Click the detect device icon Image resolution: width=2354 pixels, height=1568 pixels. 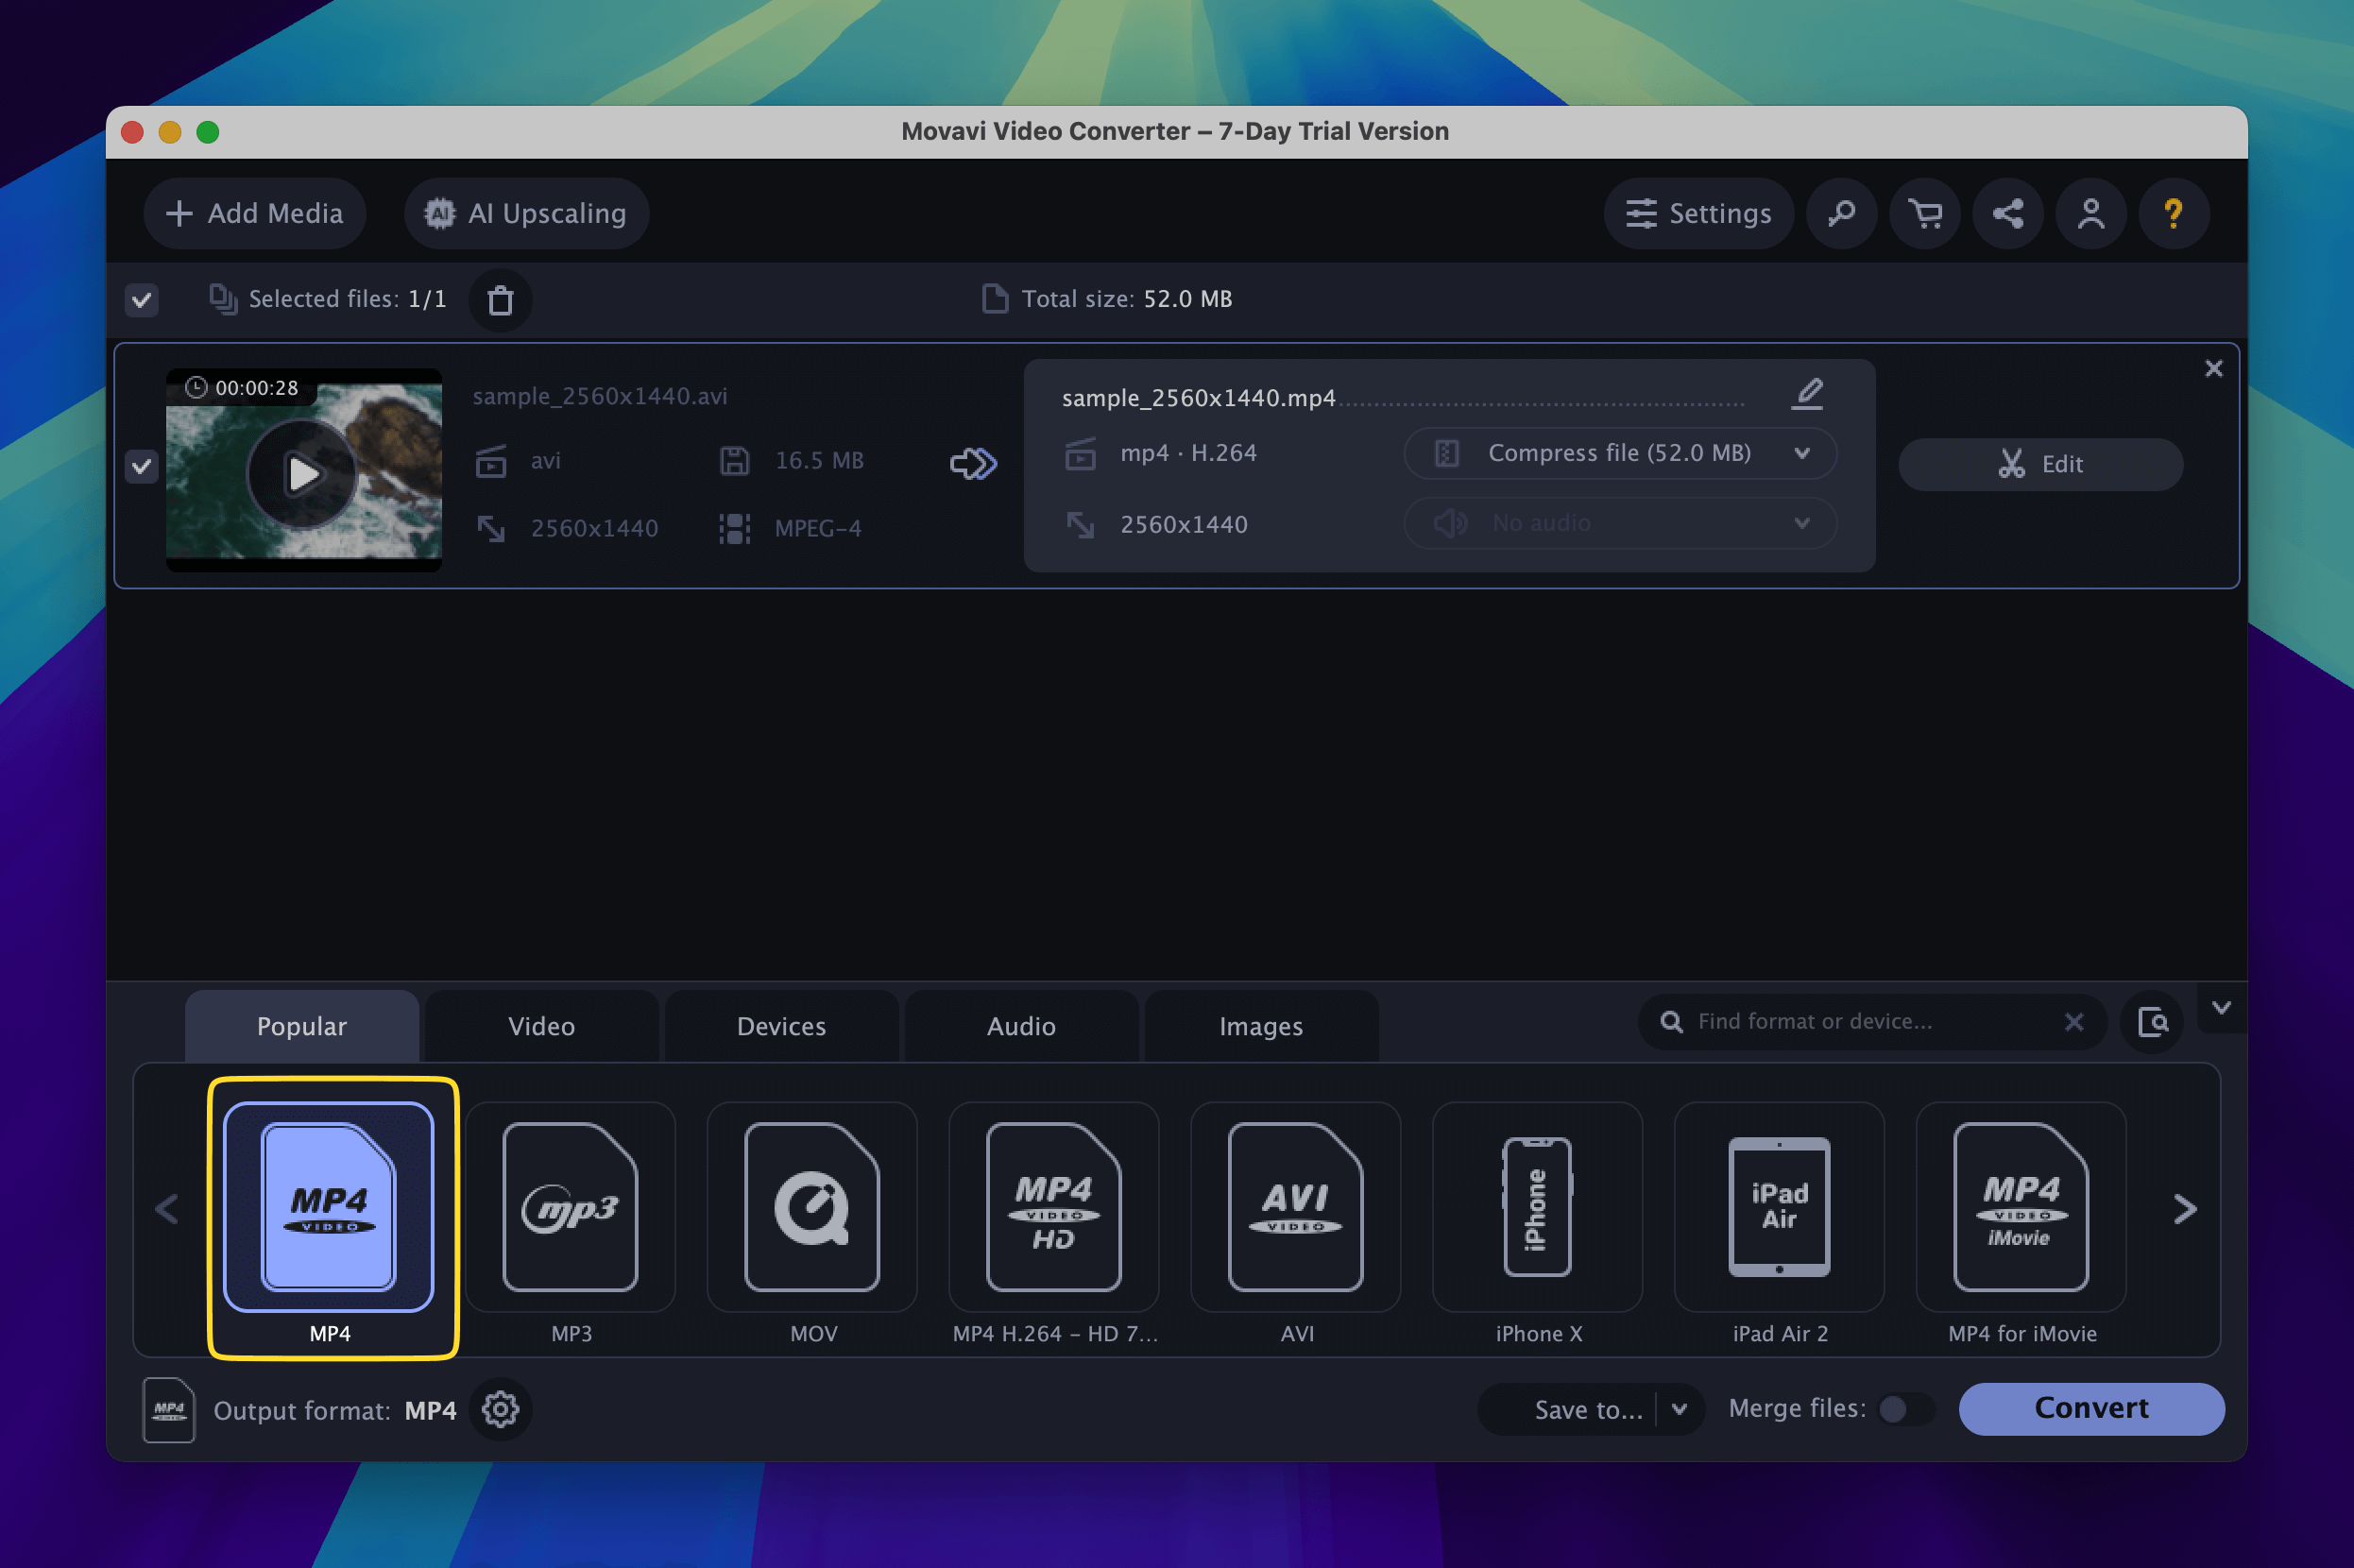(x=2152, y=1022)
